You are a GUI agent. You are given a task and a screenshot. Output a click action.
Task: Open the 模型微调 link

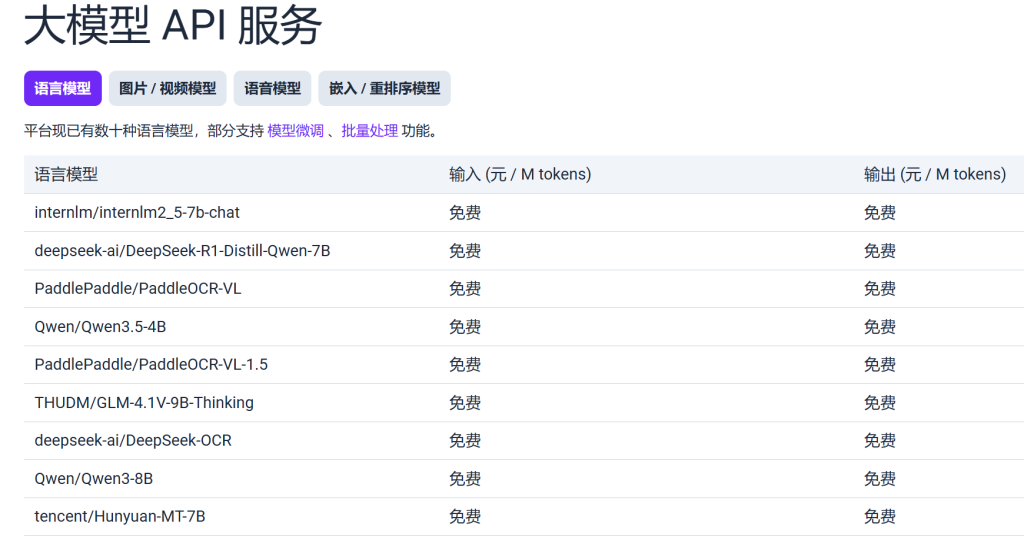(x=295, y=131)
